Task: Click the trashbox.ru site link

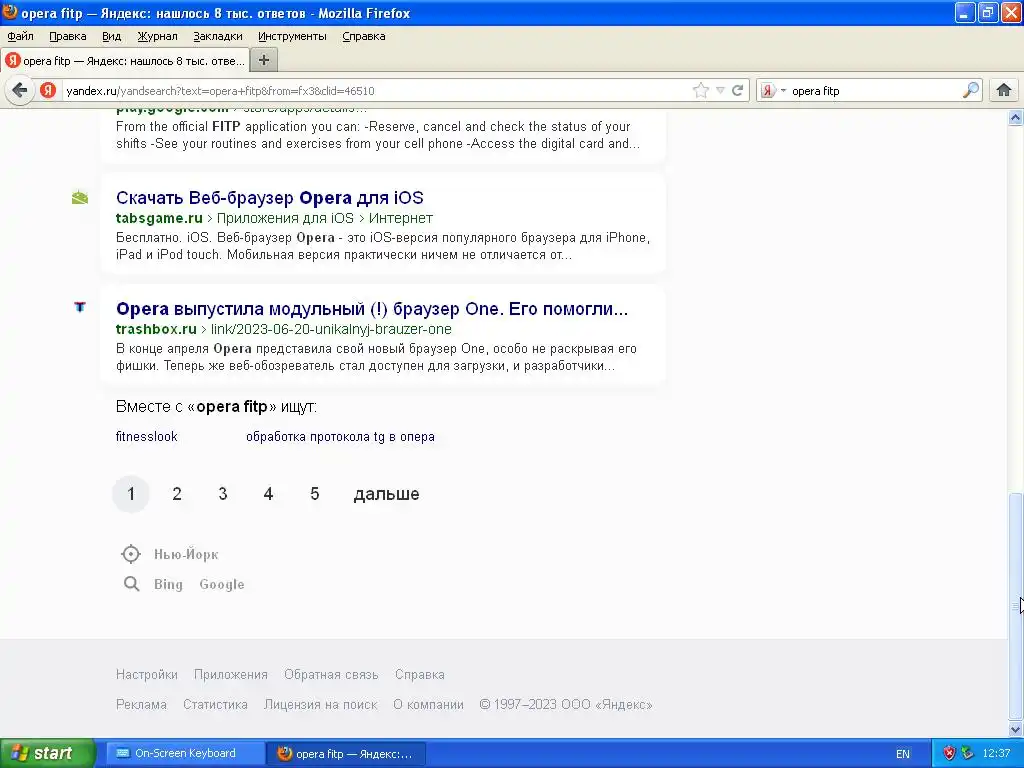Action: [156, 329]
